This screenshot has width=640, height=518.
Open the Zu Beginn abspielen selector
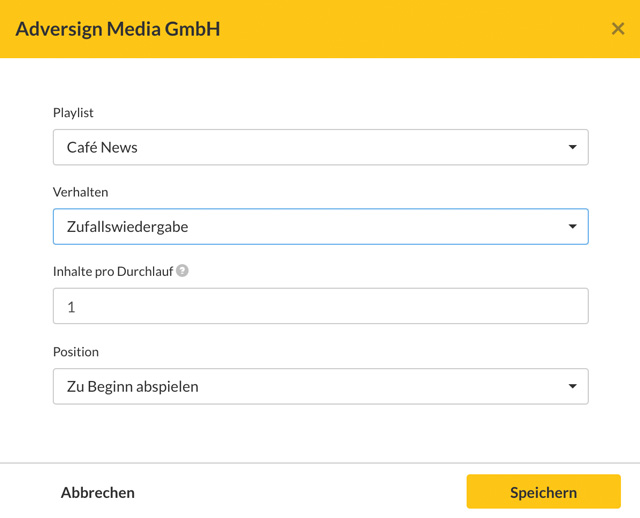pyautogui.click(x=320, y=386)
